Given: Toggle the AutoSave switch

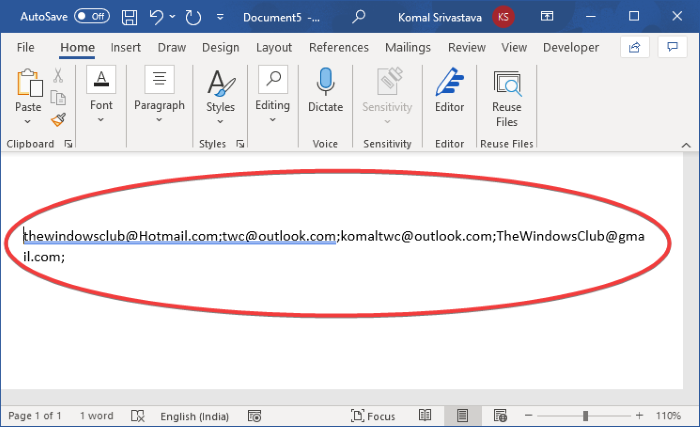Looking at the screenshot, I should click(92, 17).
